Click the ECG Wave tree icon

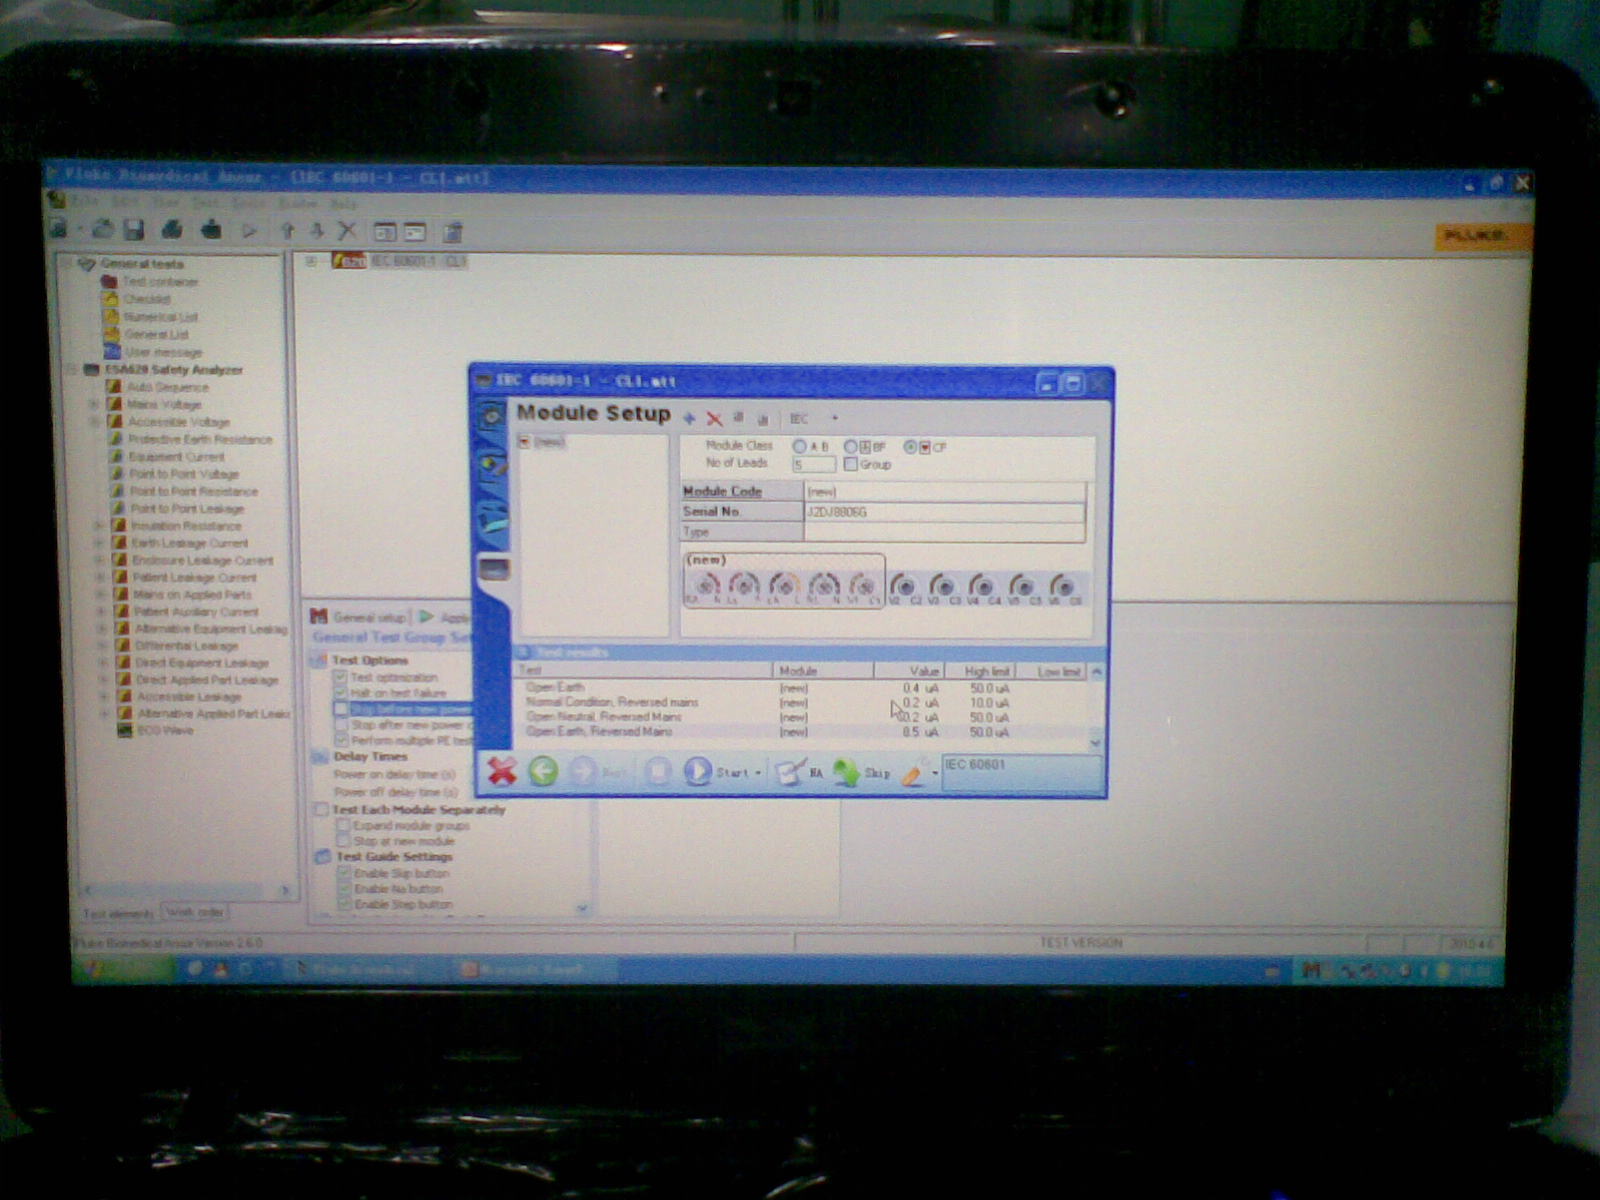125,731
